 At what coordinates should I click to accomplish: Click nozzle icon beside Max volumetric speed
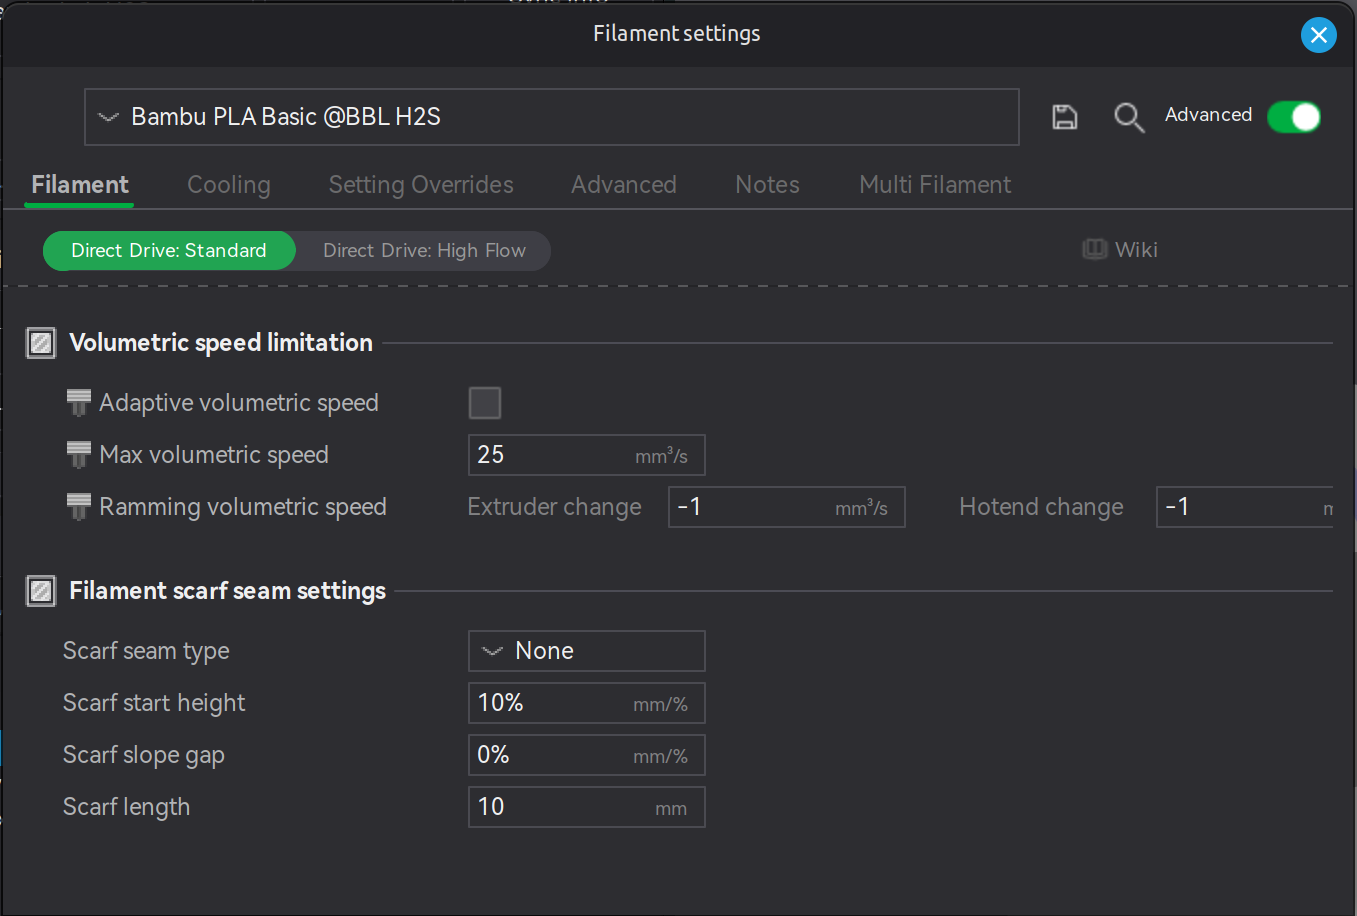[x=79, y=455]
